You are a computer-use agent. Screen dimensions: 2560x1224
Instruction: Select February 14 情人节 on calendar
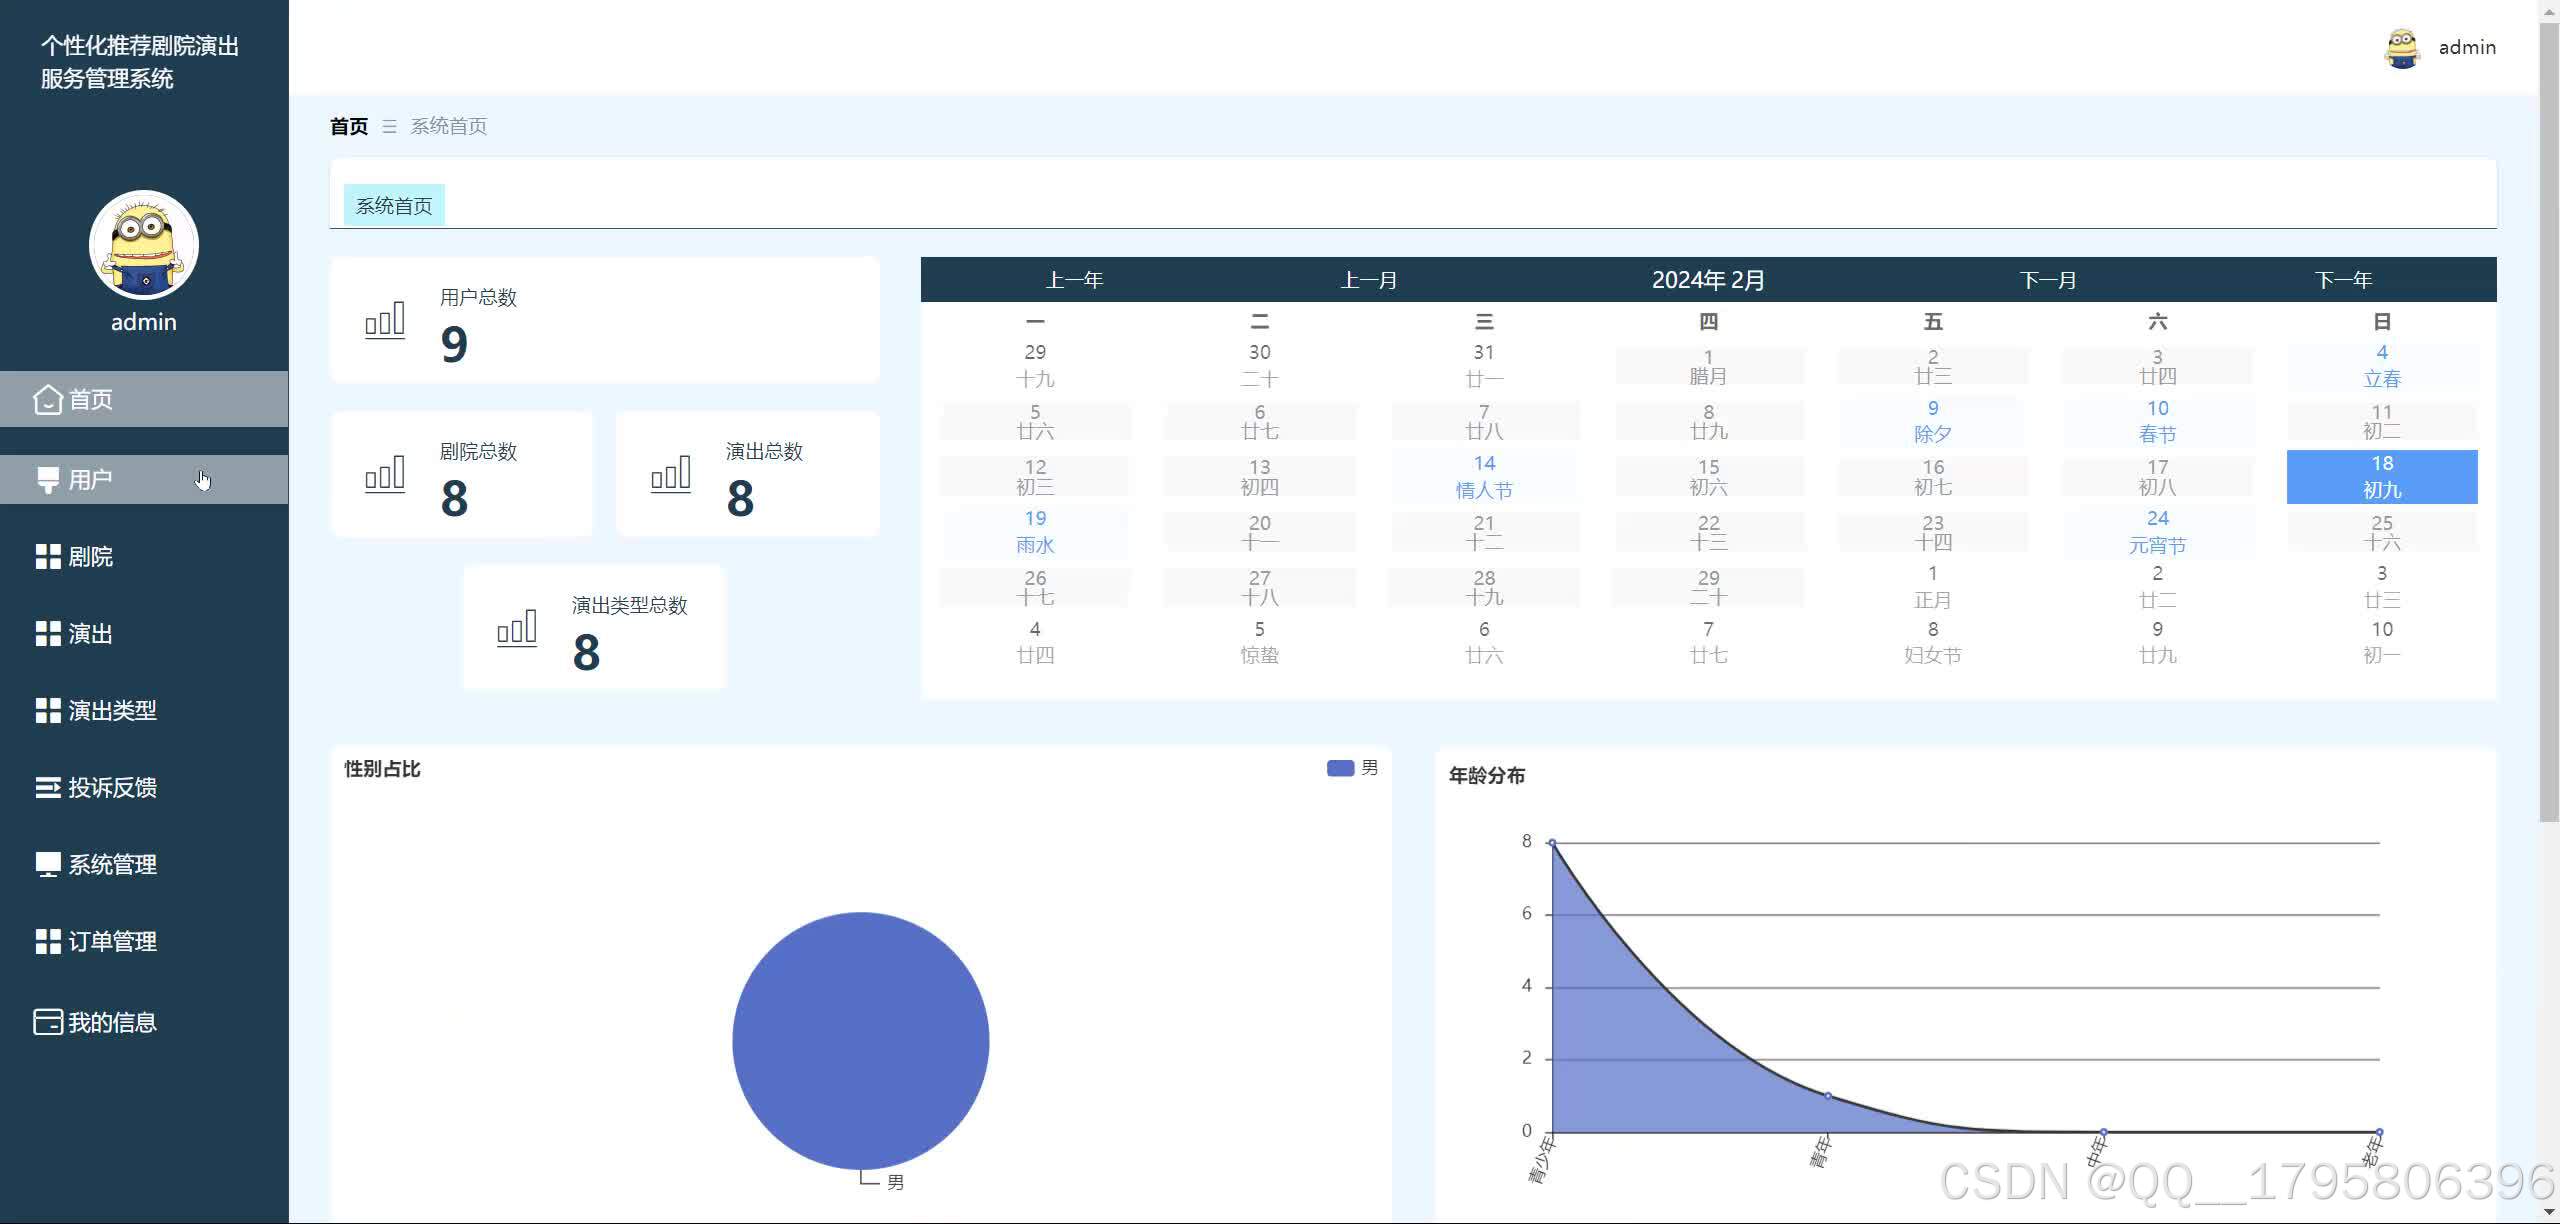1484,476
